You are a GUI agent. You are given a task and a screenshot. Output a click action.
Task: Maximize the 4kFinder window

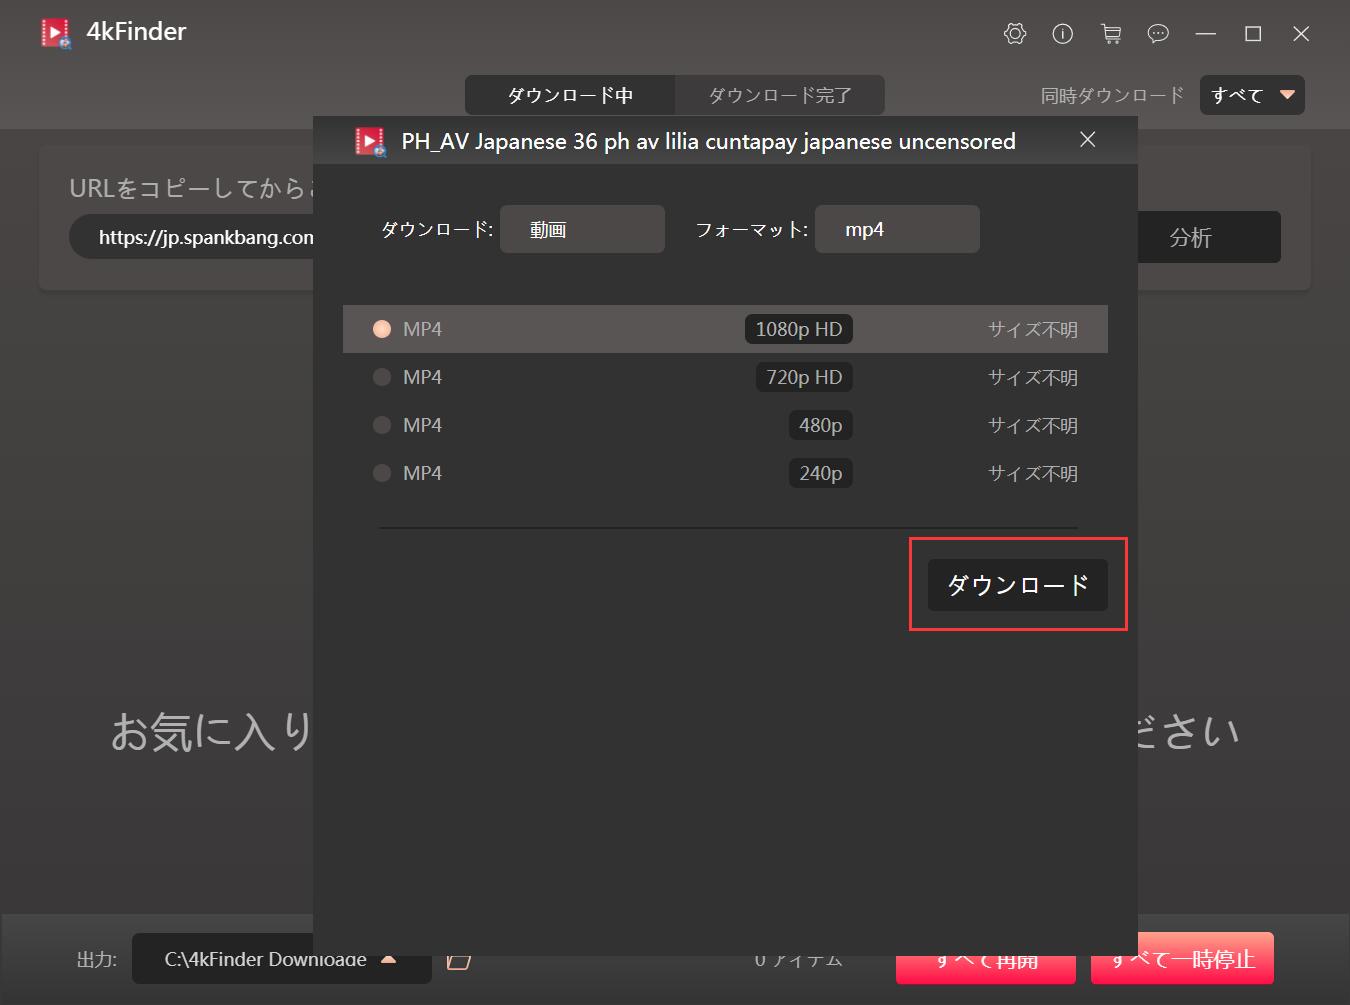[1252, 34]
